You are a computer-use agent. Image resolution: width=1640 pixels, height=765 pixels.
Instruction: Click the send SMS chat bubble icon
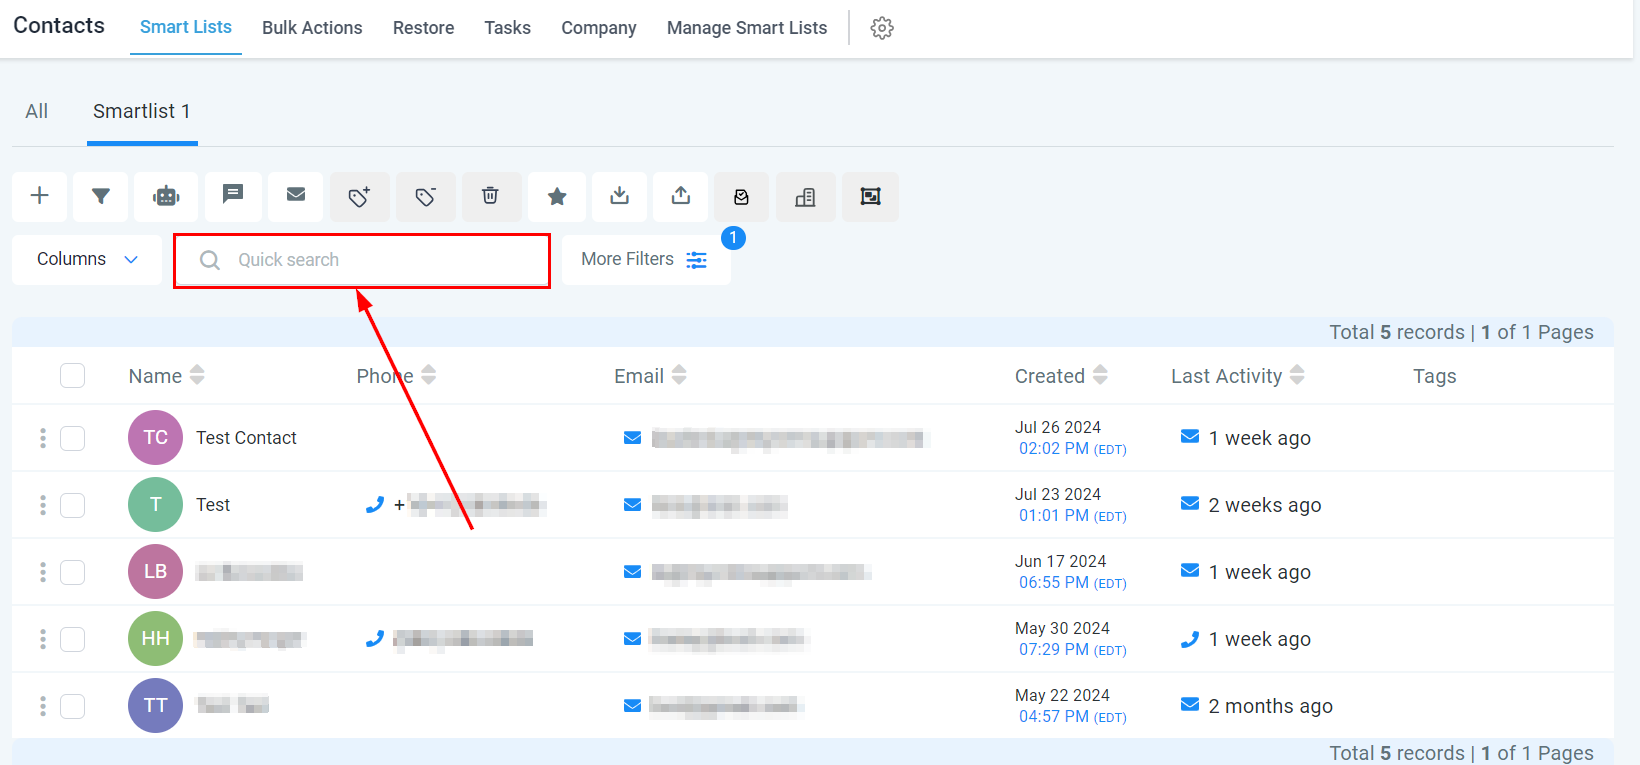[233, 195]
